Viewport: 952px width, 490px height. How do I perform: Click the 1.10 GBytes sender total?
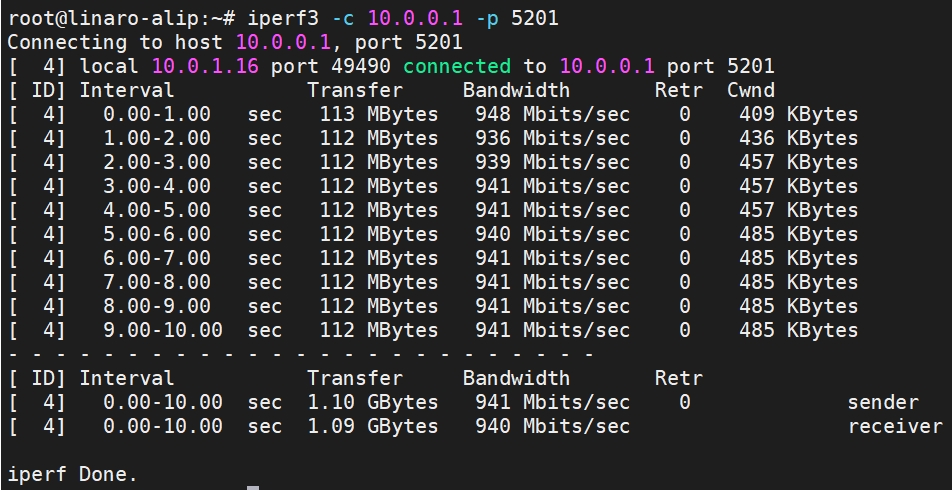pyautogui.click(x=373, y=402)
